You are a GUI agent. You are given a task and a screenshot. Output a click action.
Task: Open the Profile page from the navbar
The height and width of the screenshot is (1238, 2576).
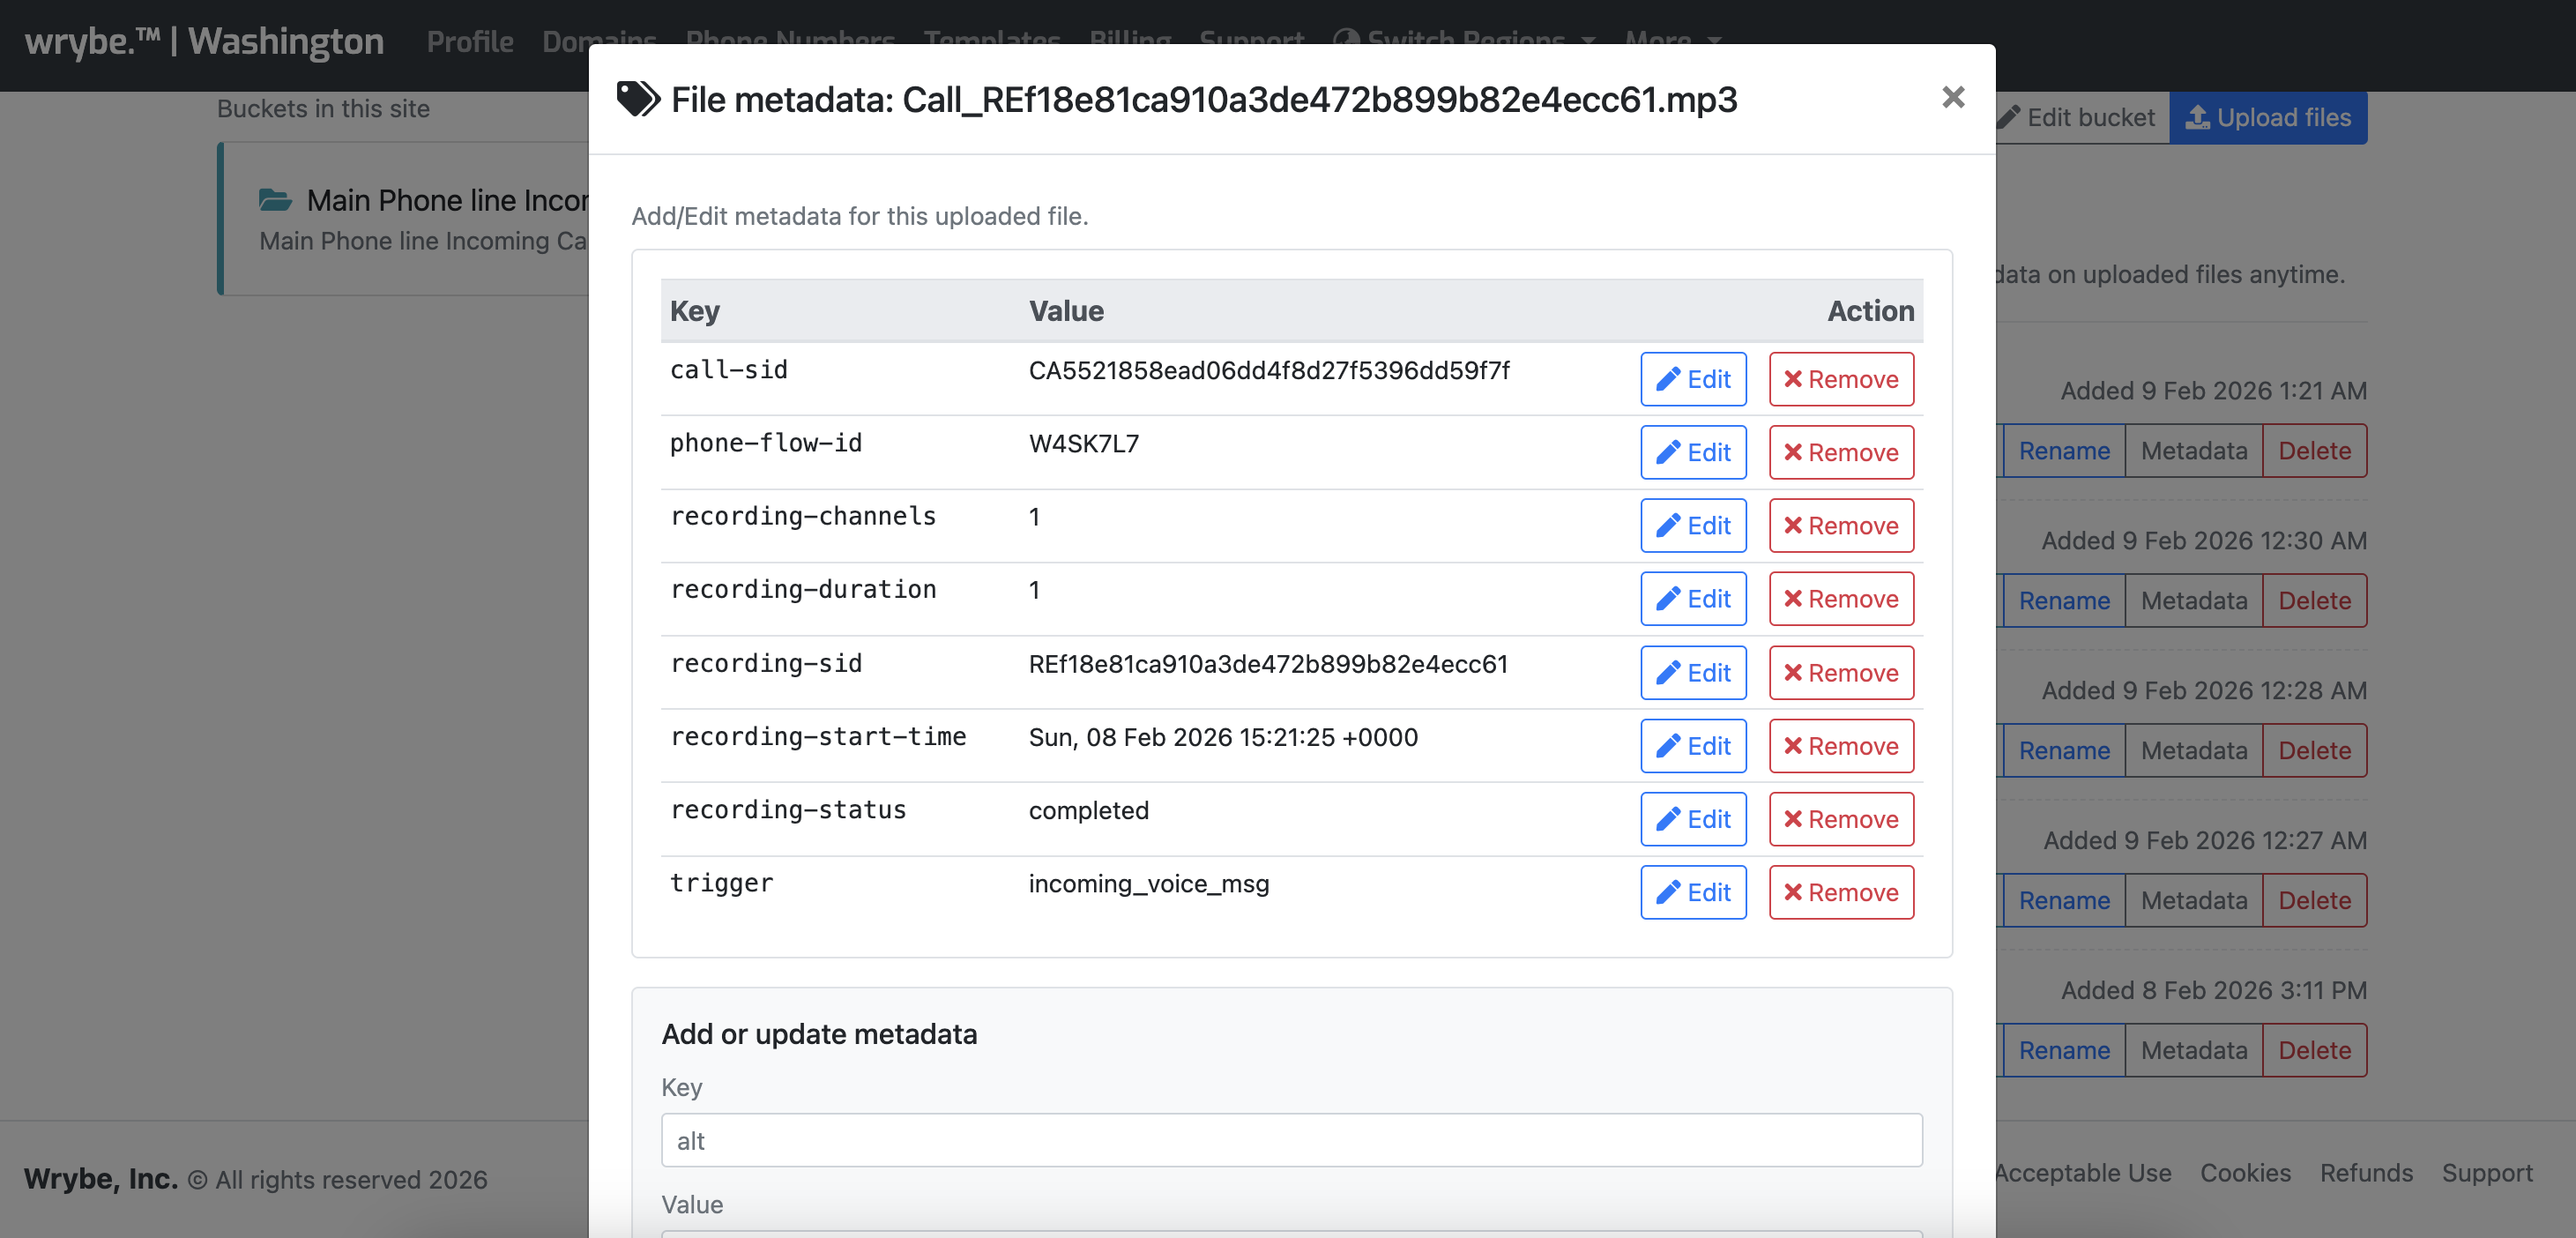(x=470, y=41)
